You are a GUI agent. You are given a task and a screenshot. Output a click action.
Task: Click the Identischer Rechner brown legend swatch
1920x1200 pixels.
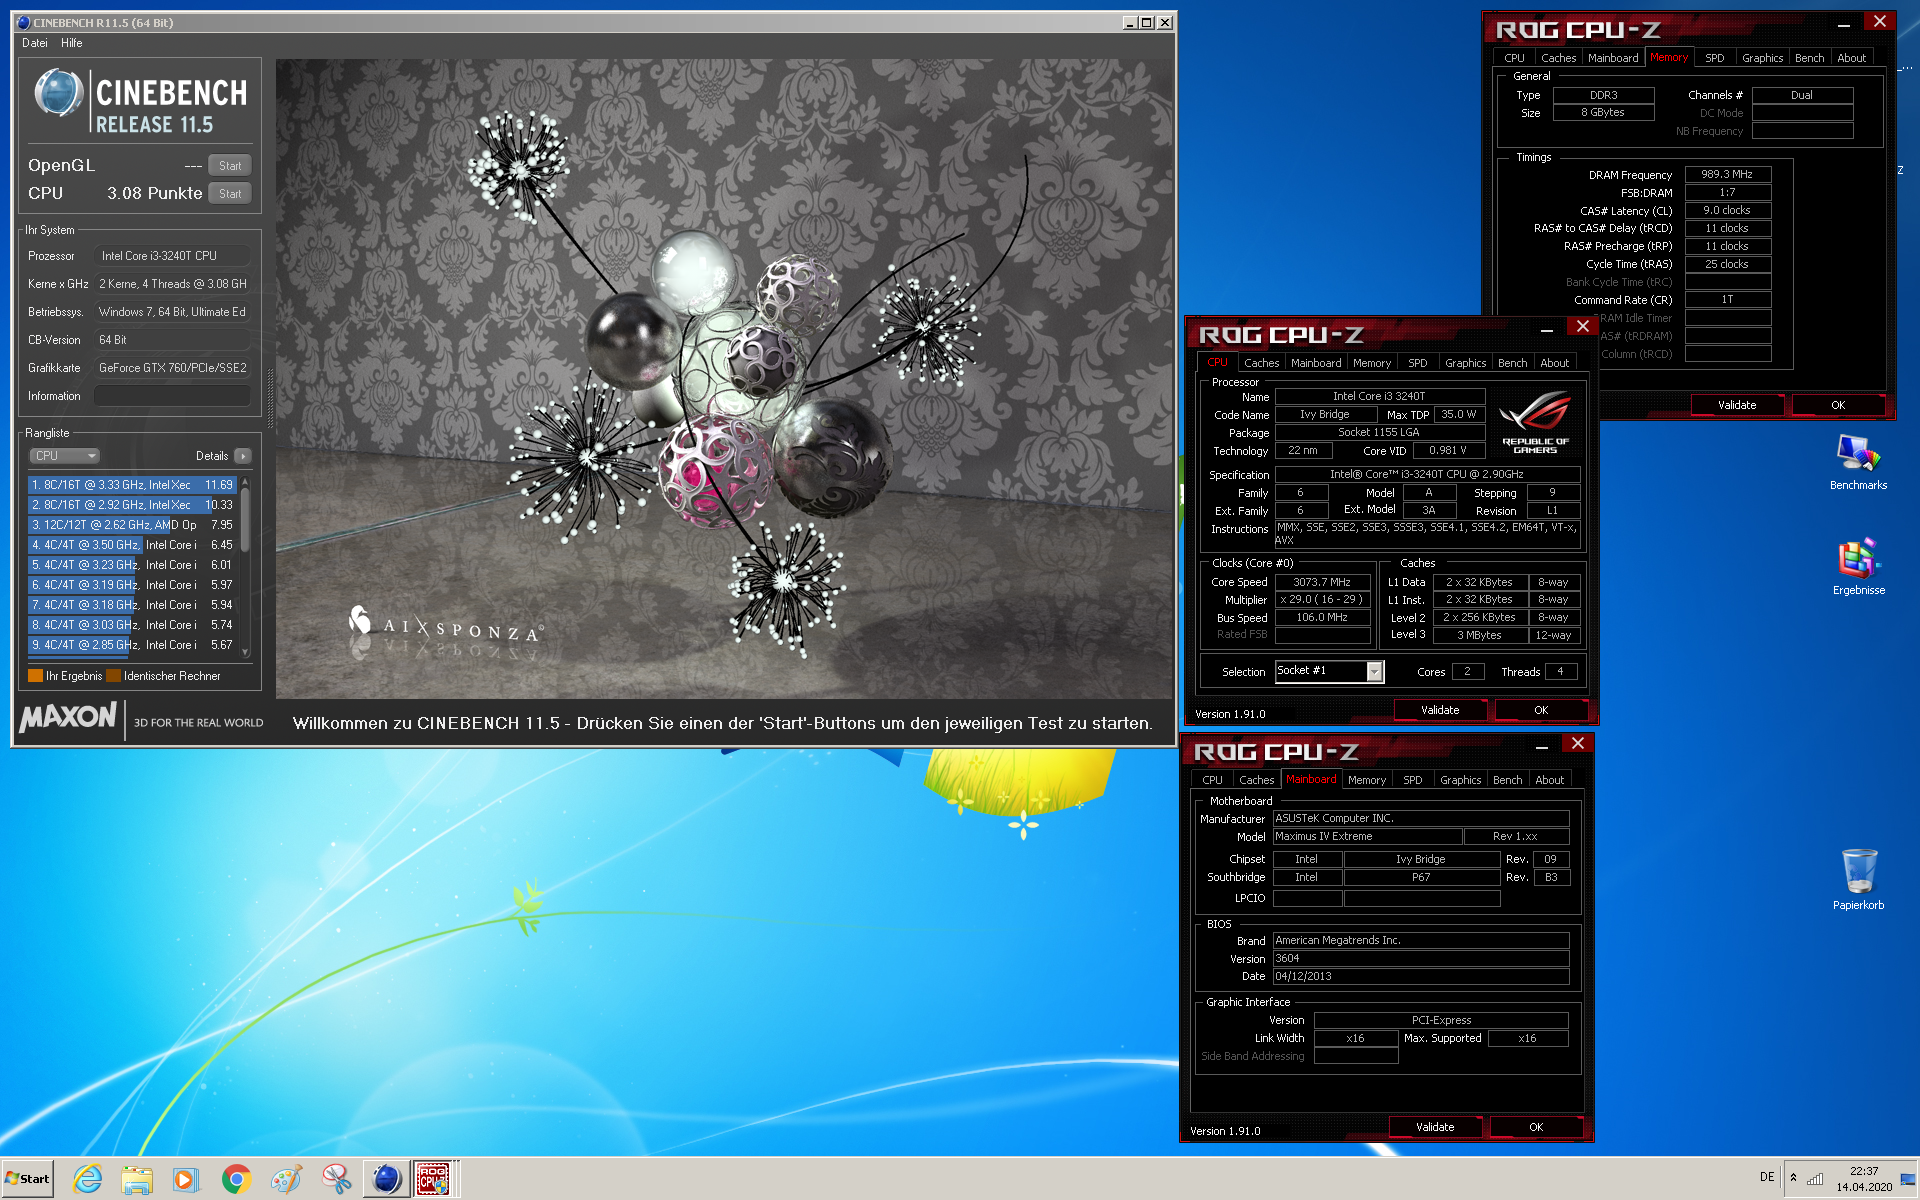[113, 676]
